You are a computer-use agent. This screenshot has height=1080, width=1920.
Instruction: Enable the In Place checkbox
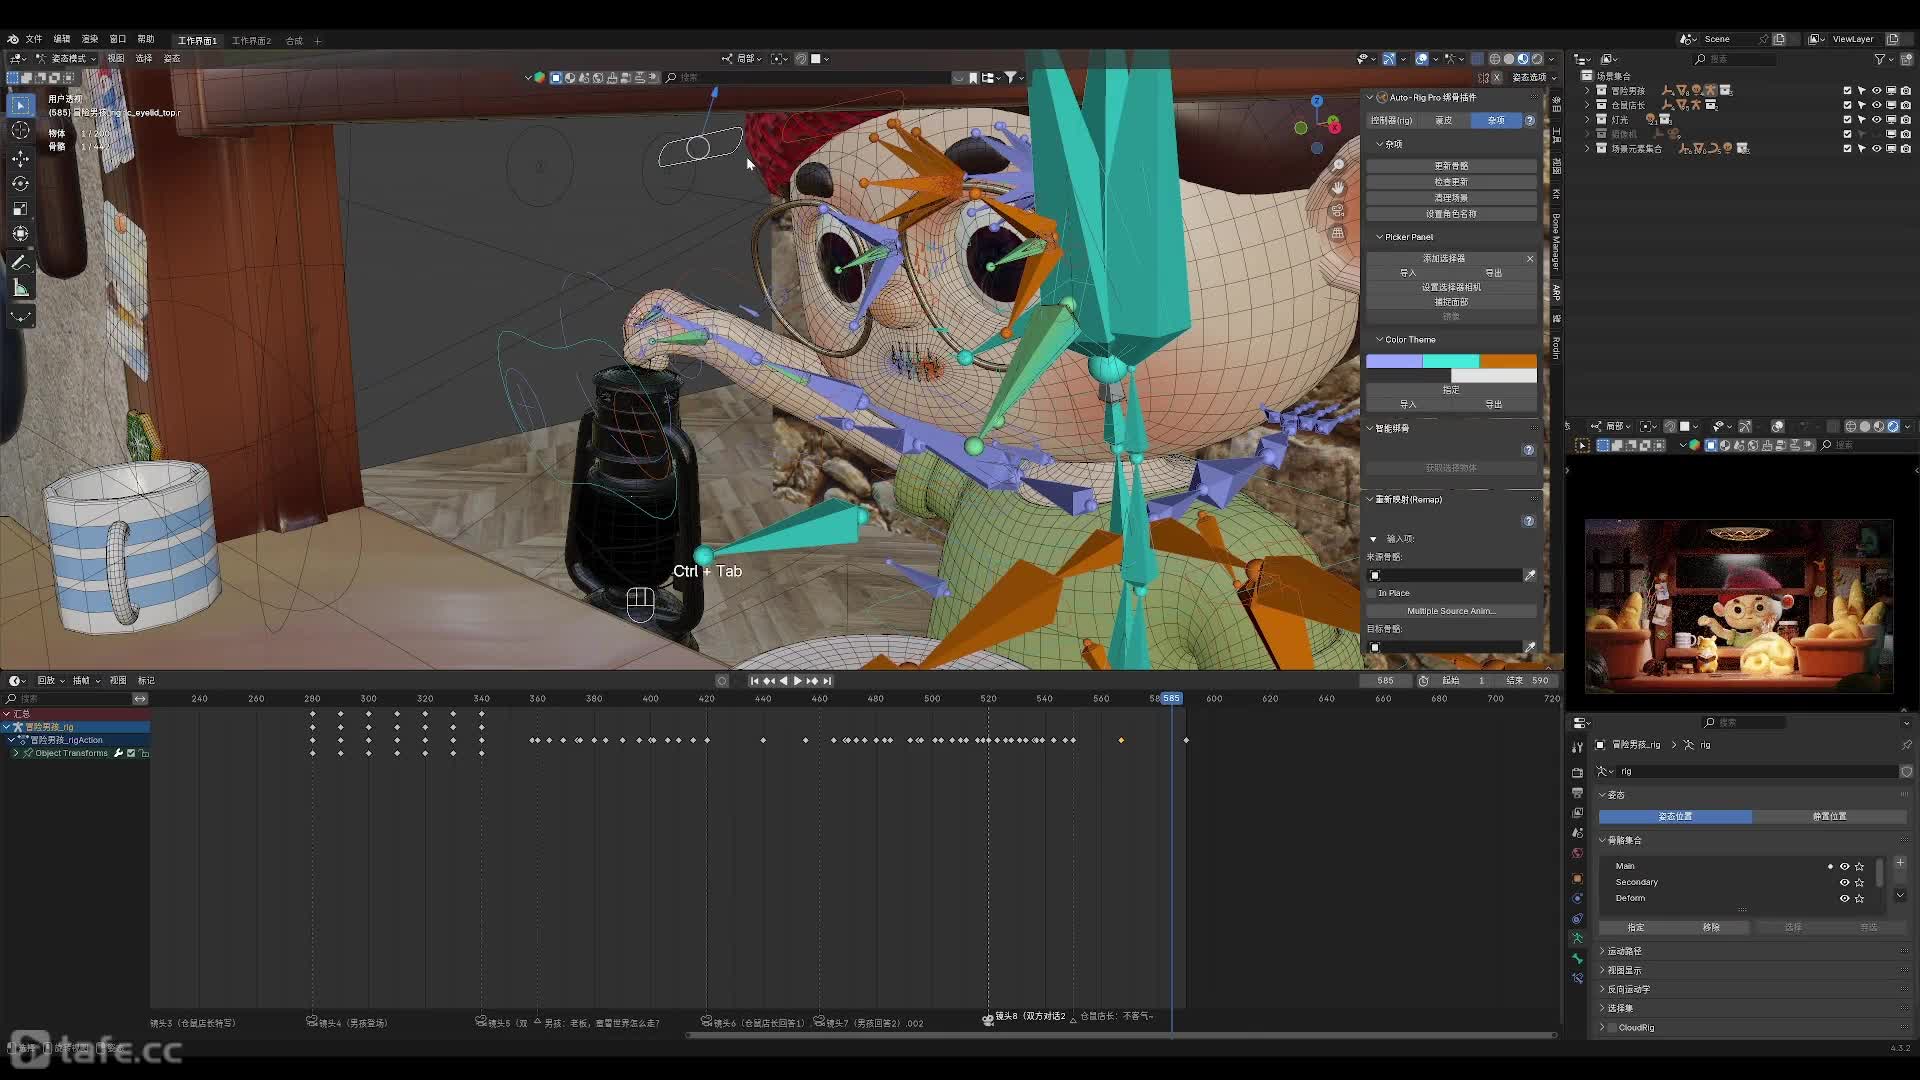click(x=1373, y=593)
